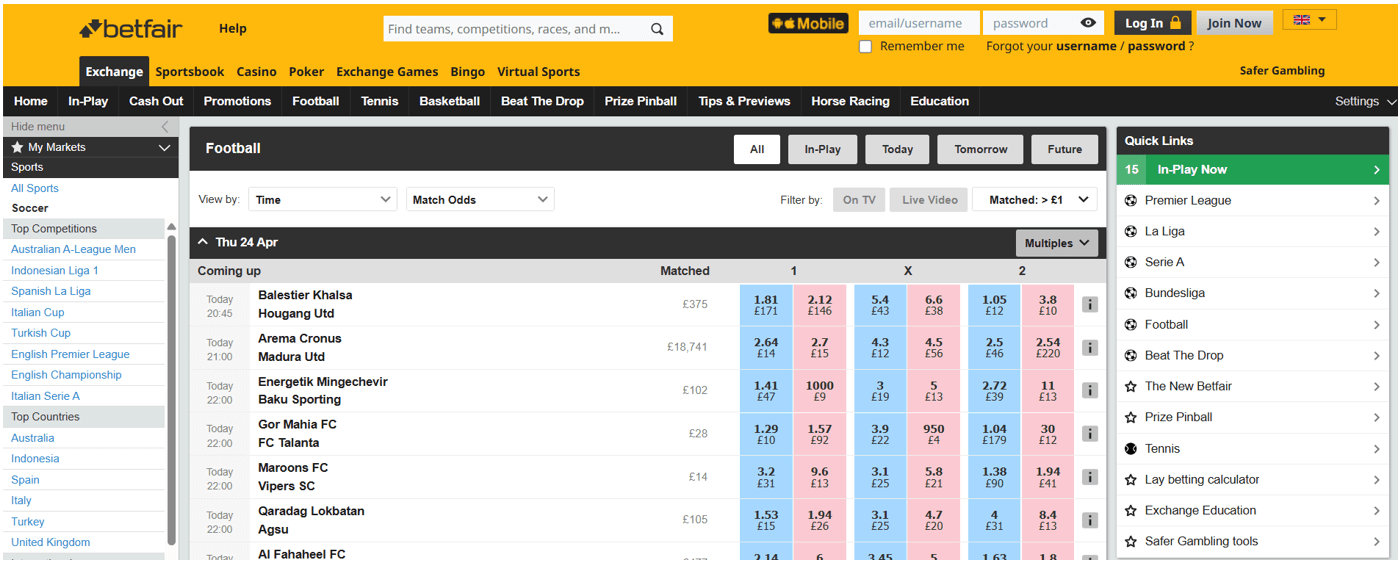
Task: Expand the language flag selector
Action: pos(1309,20)
